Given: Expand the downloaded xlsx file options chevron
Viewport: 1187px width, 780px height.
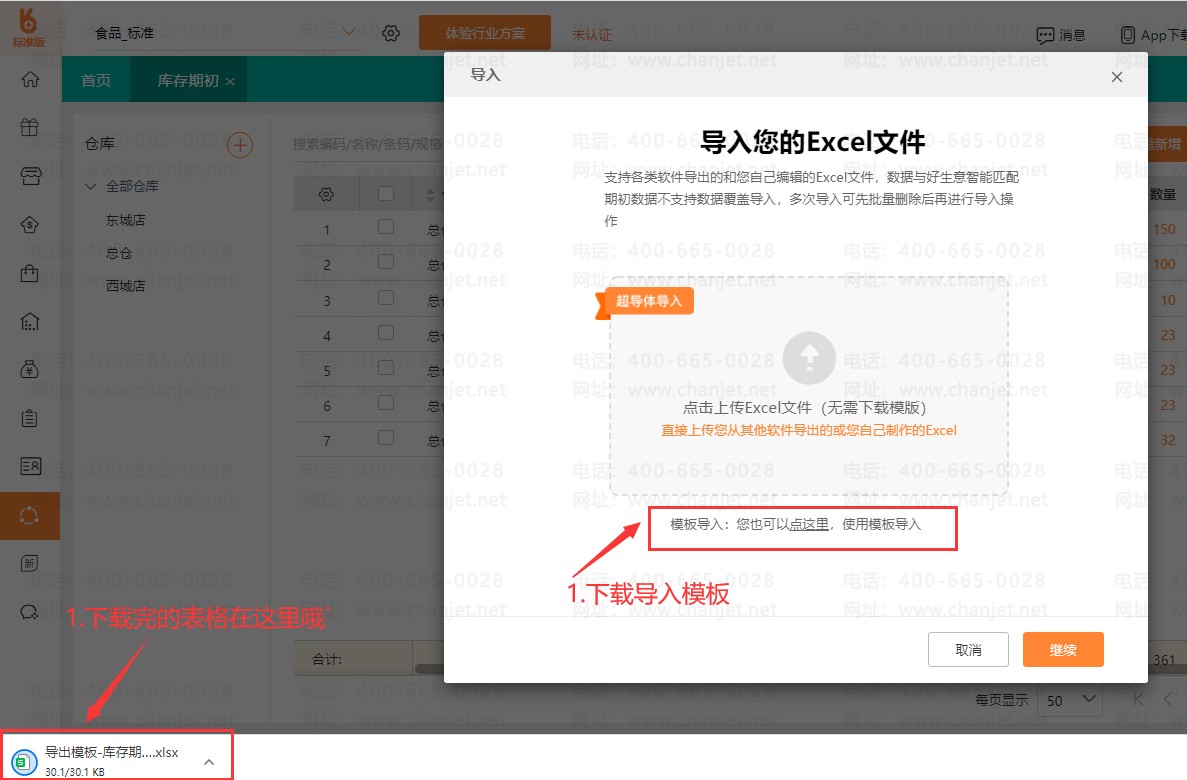Looking at the screenshot, I should click(x=208, y=762).
